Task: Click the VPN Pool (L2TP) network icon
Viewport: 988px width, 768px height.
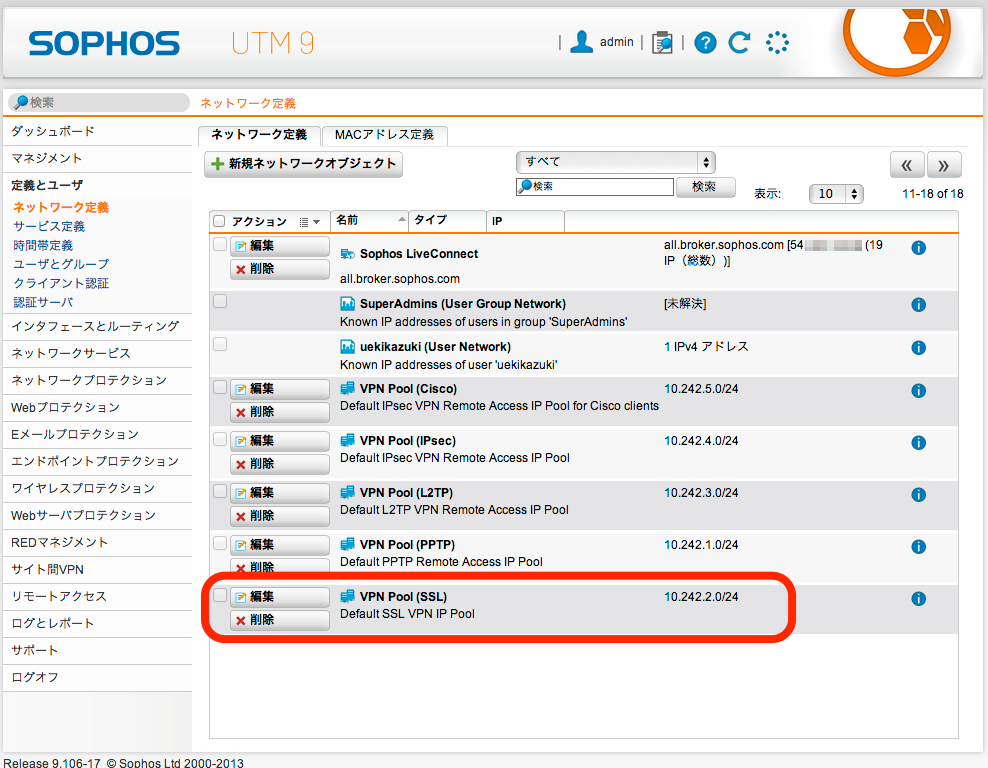Action: pyautogui.click(x=347, y=492)
